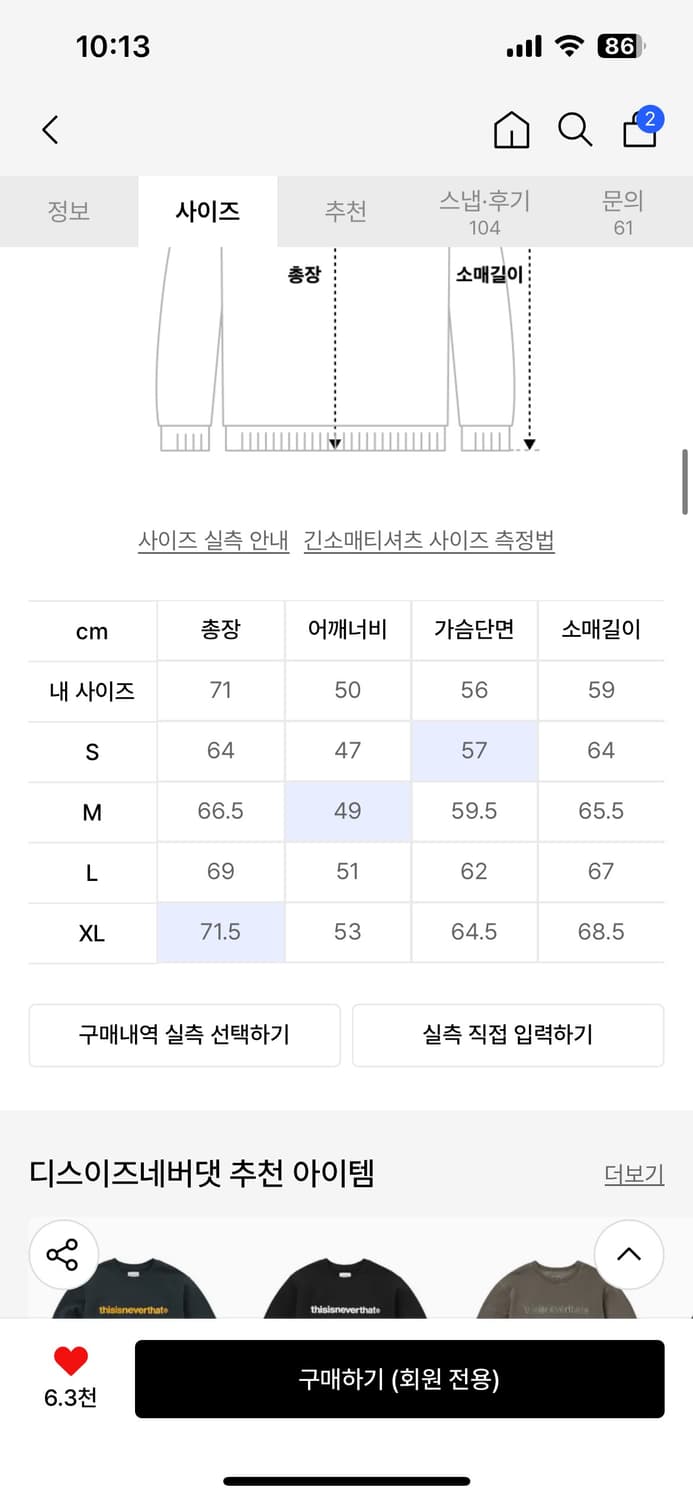Tap the share icon
Screen dimensions: 693x1500
63,1255
